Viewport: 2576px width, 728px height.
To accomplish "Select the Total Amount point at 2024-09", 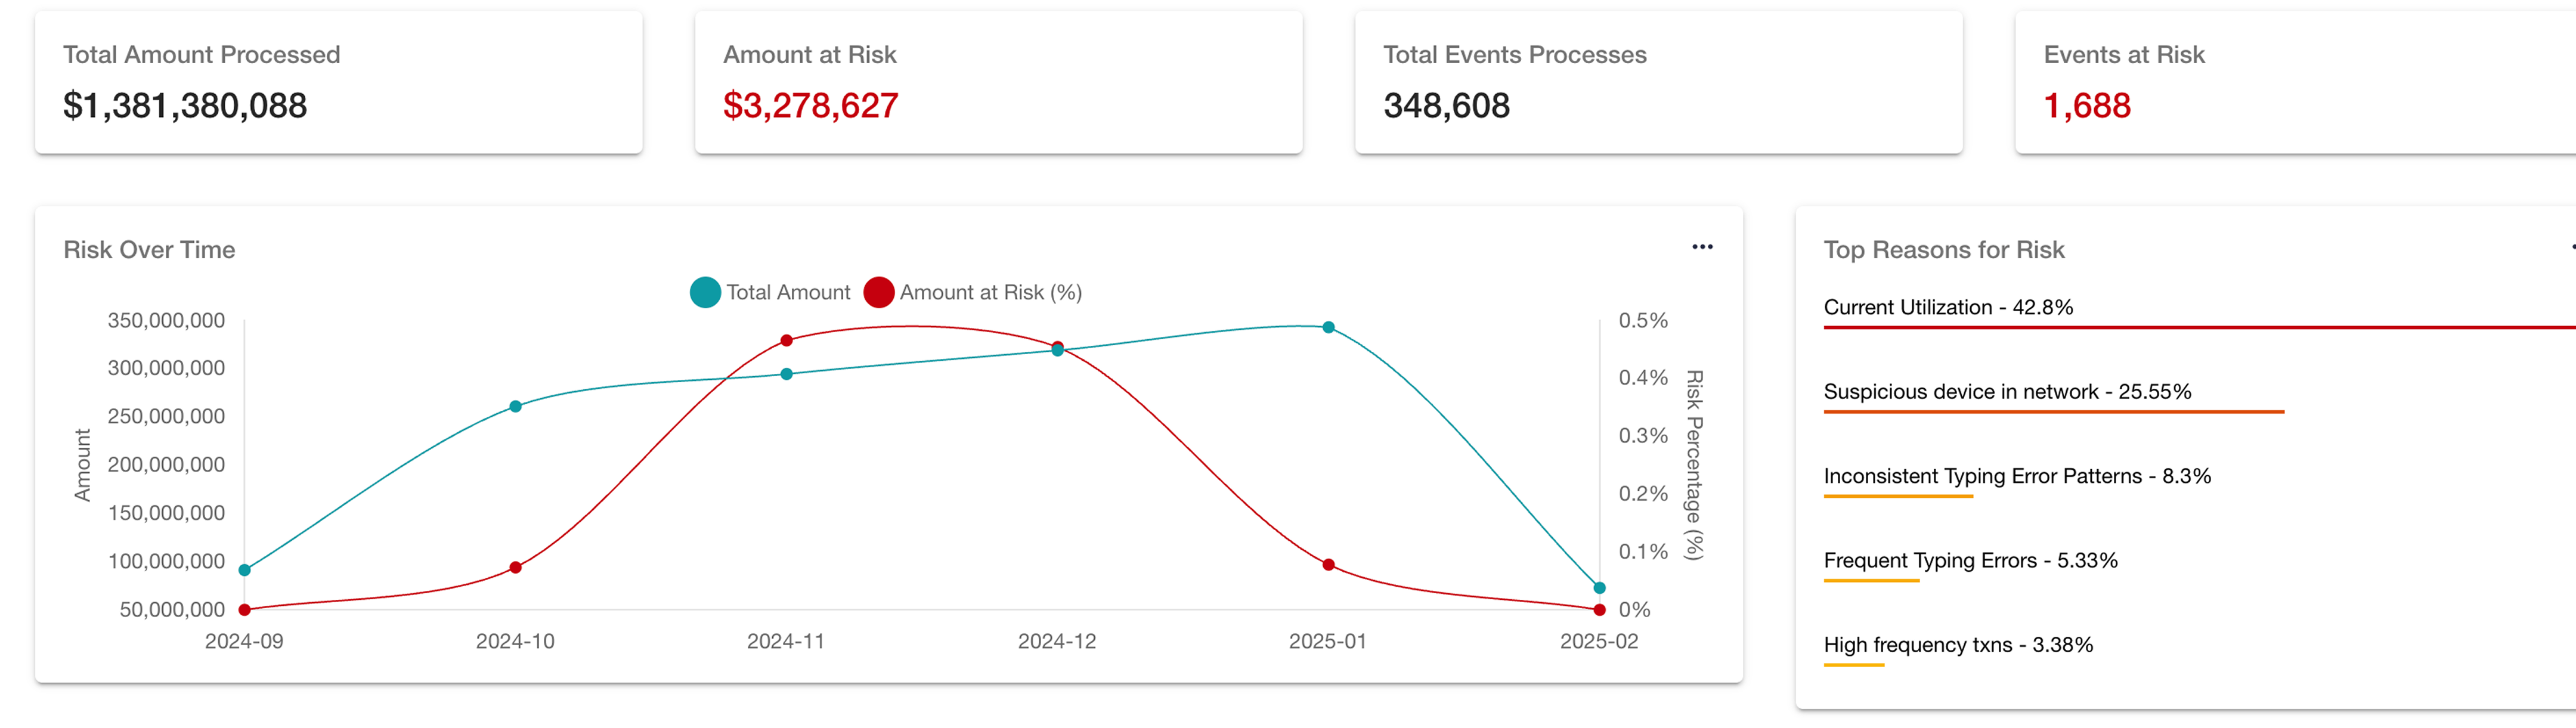I will point(245,570).
